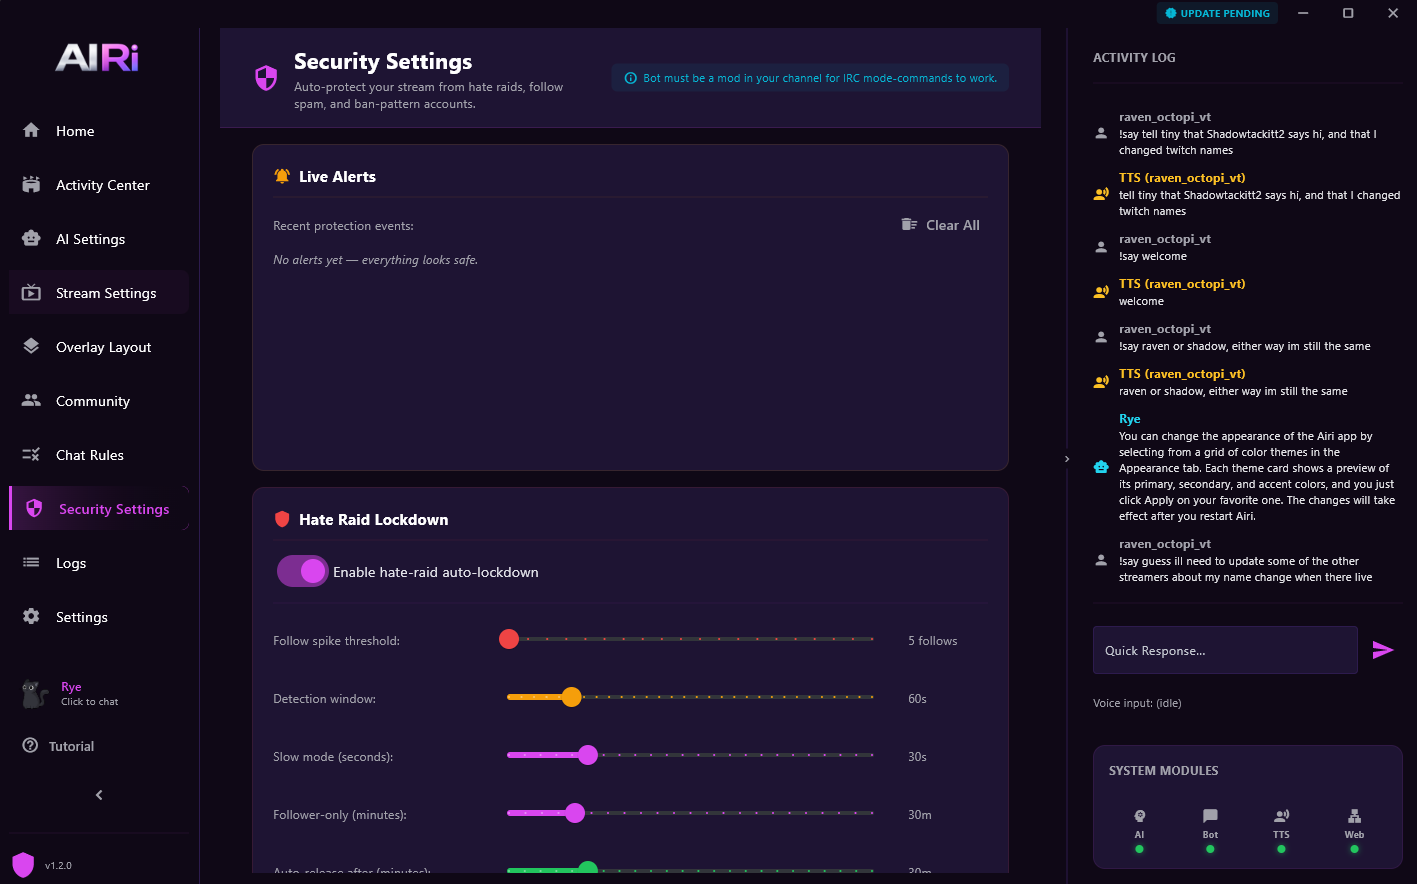Toggle the AI module status indicator
Screen dimensions: 1417x884
click(1139, 849)
